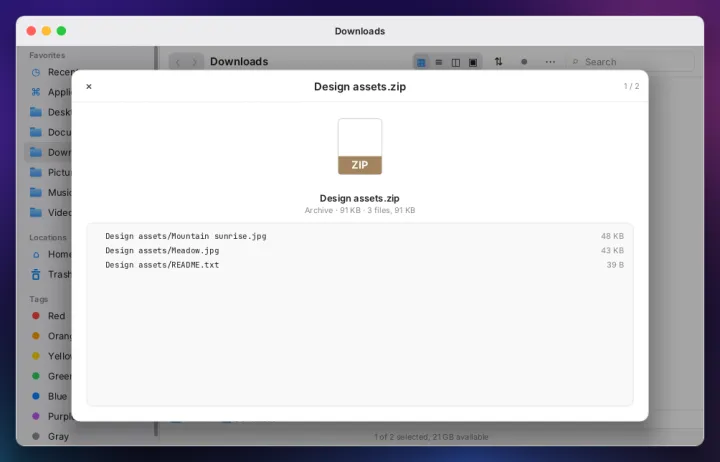Image resolution: width=720 pixels, height=462 pixels.
Task: Filter by the Purple tag
Action: pyautogui.click(x=50, y=416)
